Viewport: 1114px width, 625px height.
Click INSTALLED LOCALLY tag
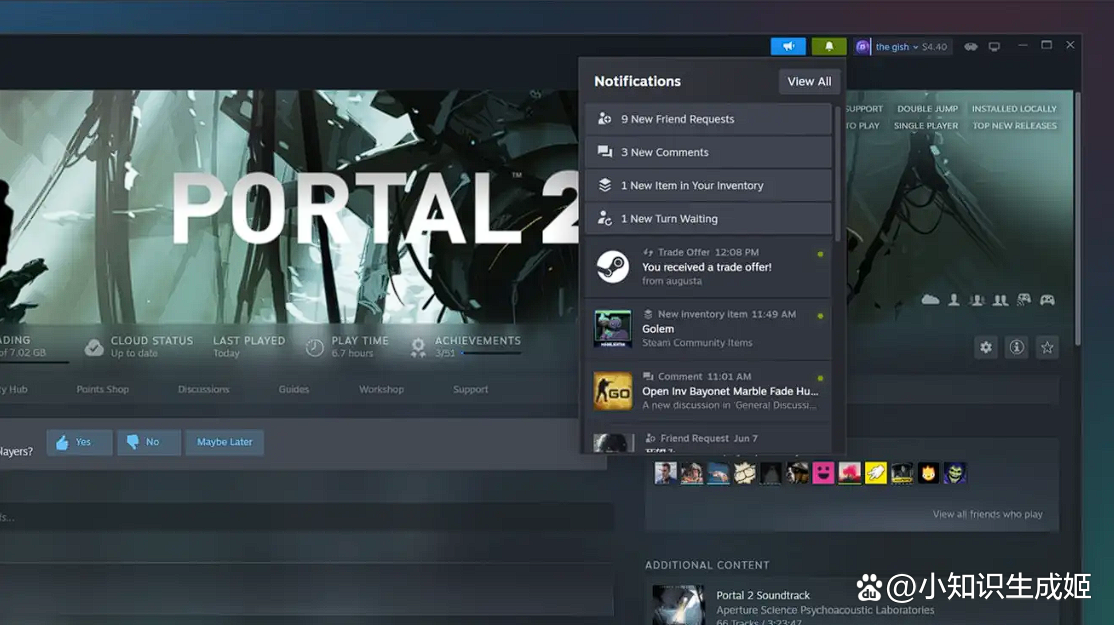tap(1014, 109)
